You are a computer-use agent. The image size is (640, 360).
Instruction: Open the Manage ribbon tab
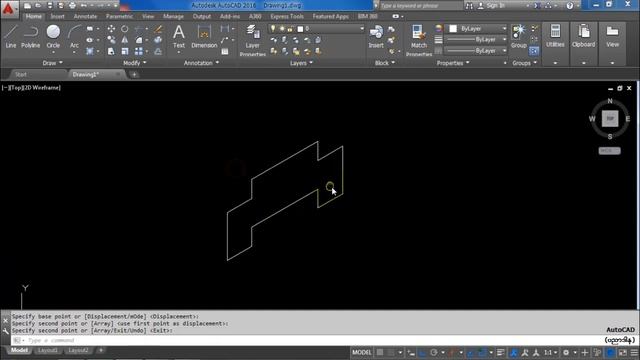pyautogui.click(x=173, y=16)
